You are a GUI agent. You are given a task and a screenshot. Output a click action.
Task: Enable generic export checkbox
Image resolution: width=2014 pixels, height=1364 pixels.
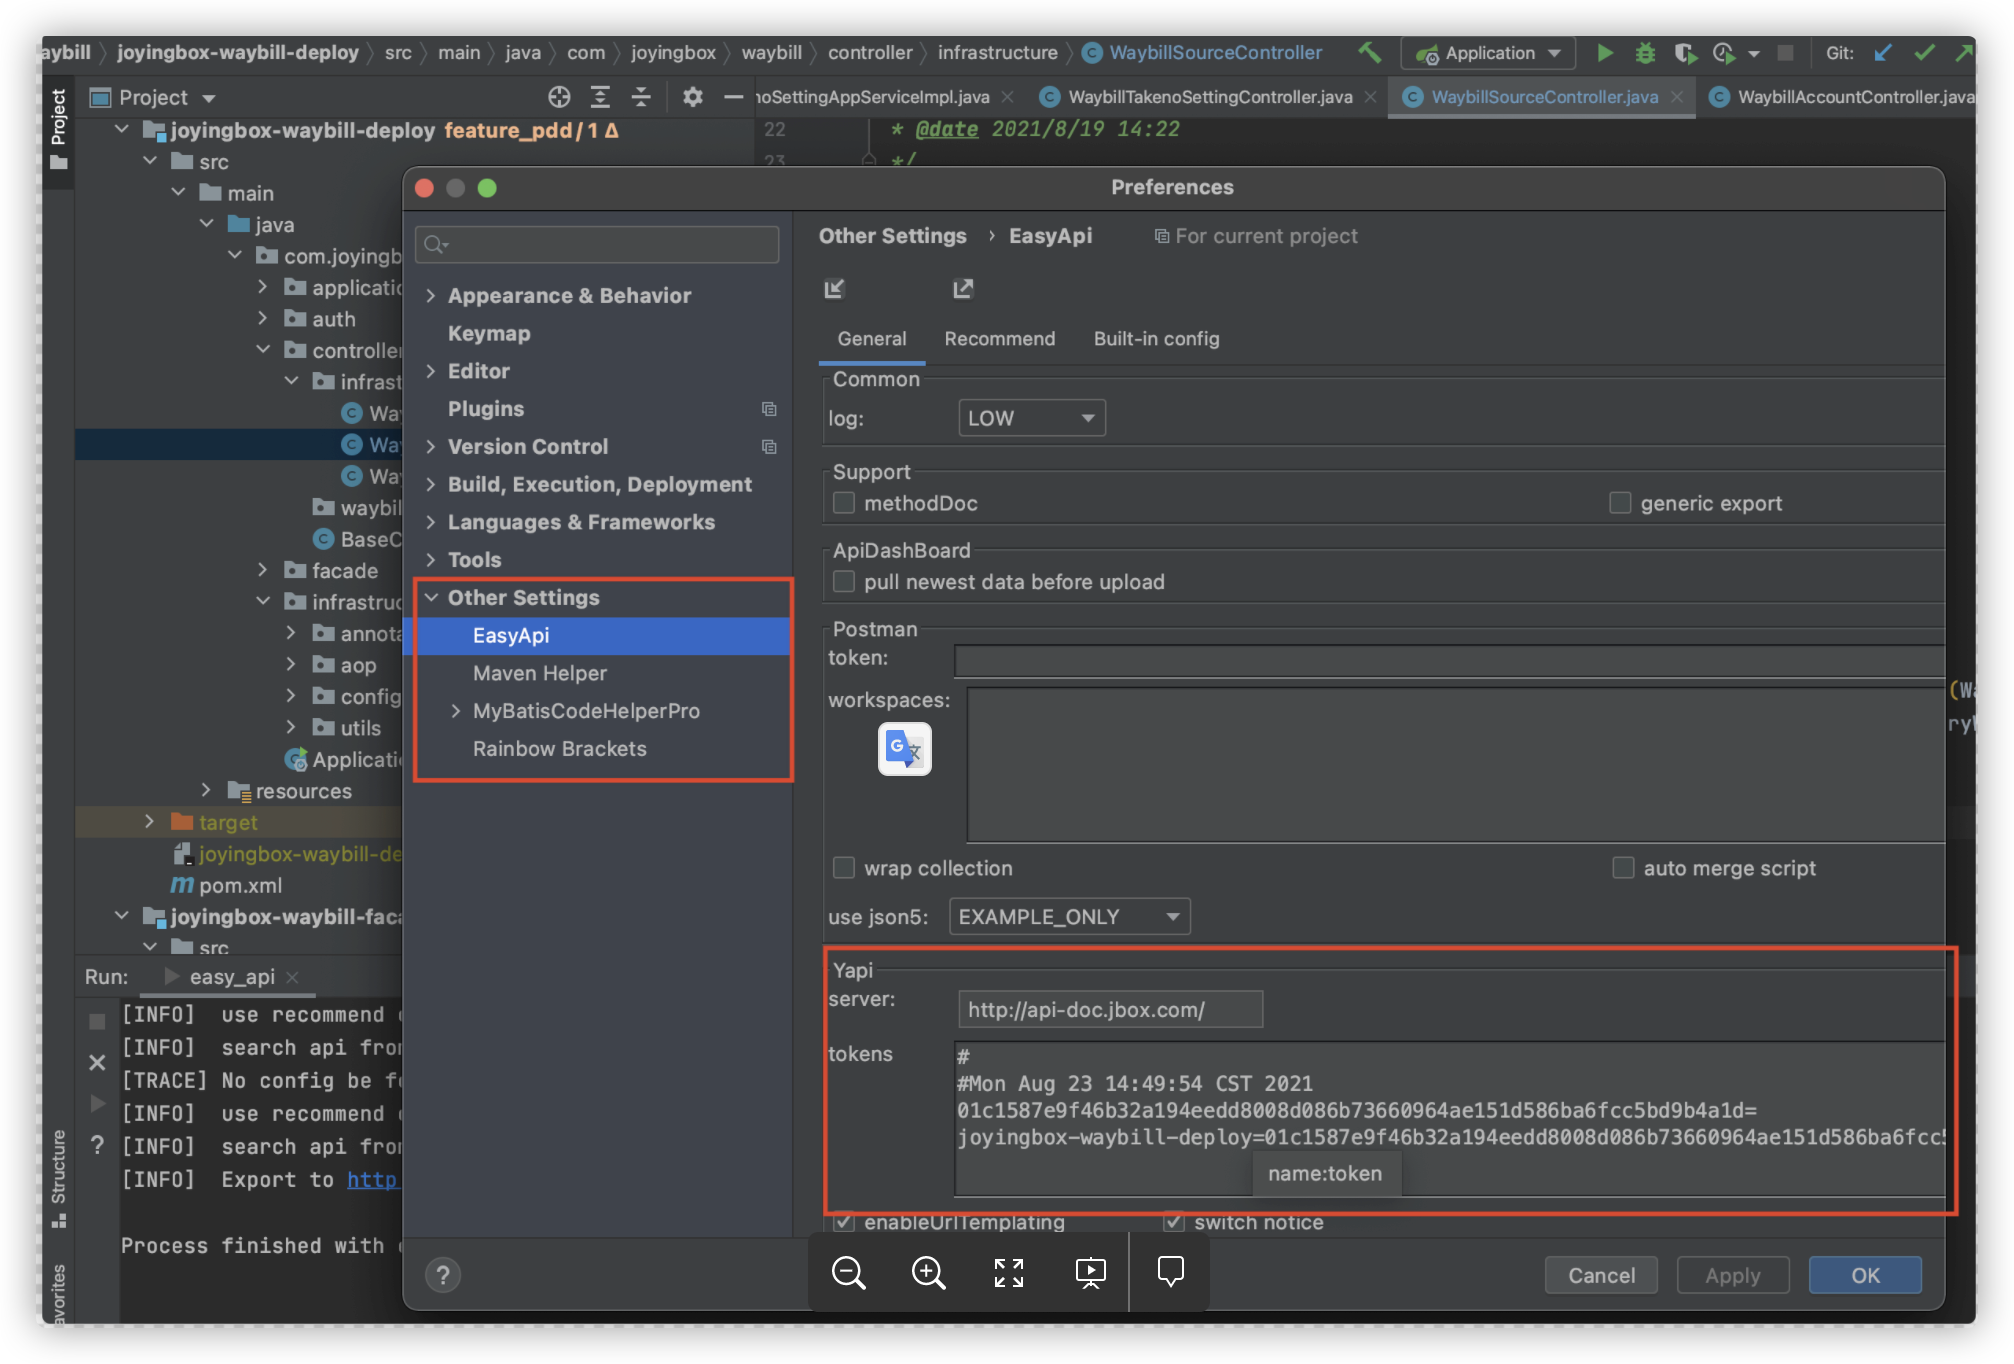[1620, 503]
